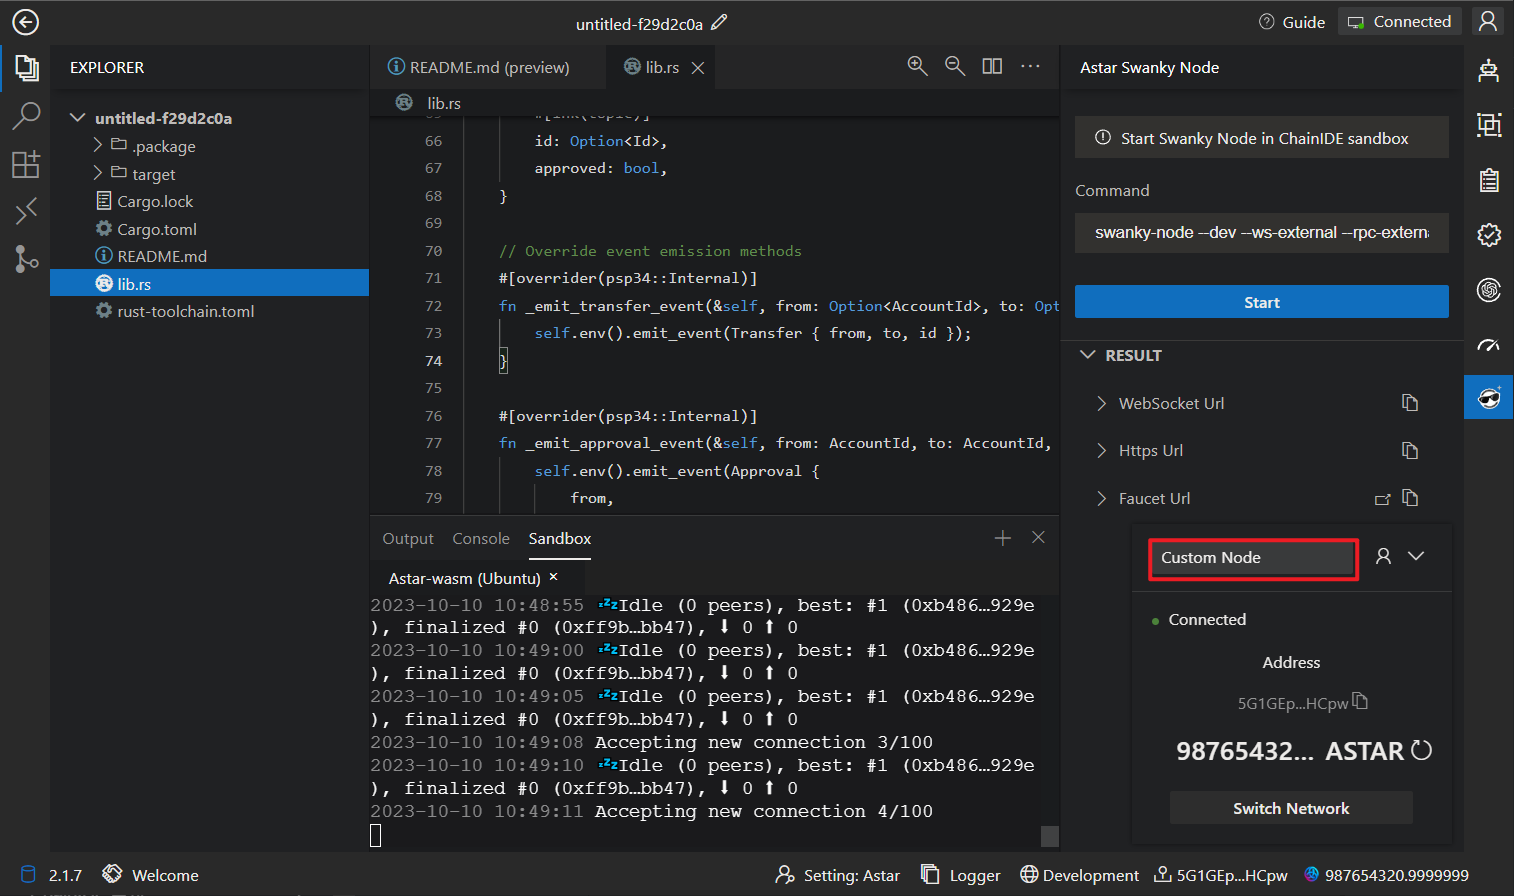Image resolution: width=1514 pixels, height=896 pixels.
Task: Refresh the ASTAR balance
Action: pos(1421,750)
